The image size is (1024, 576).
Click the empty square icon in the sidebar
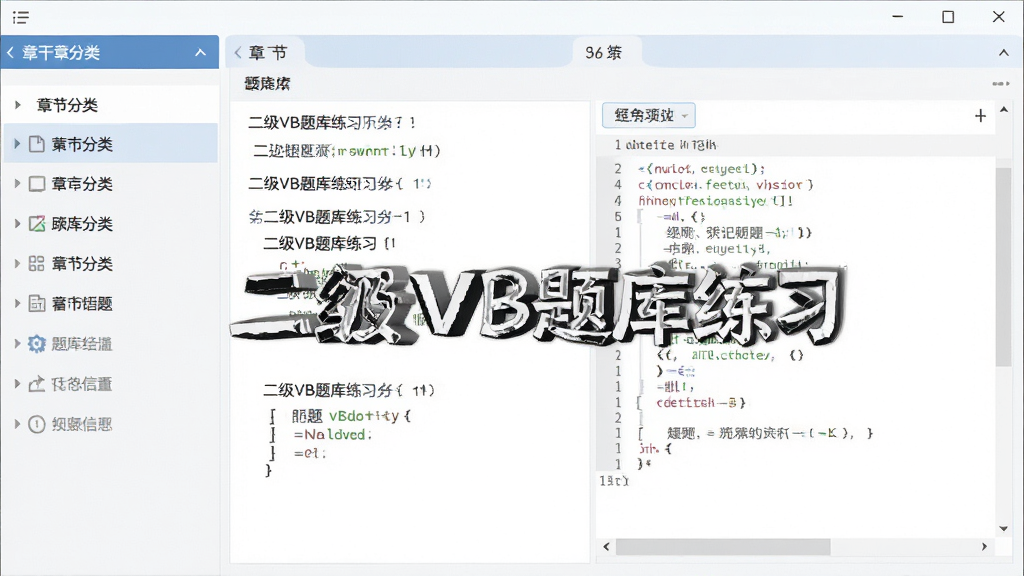(37, 184)
